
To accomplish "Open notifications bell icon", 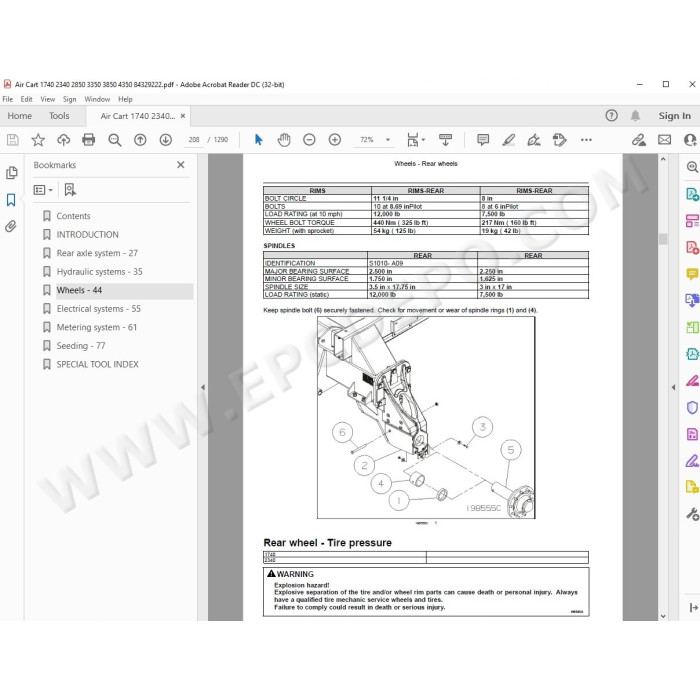I will click(x=635, y=116).
